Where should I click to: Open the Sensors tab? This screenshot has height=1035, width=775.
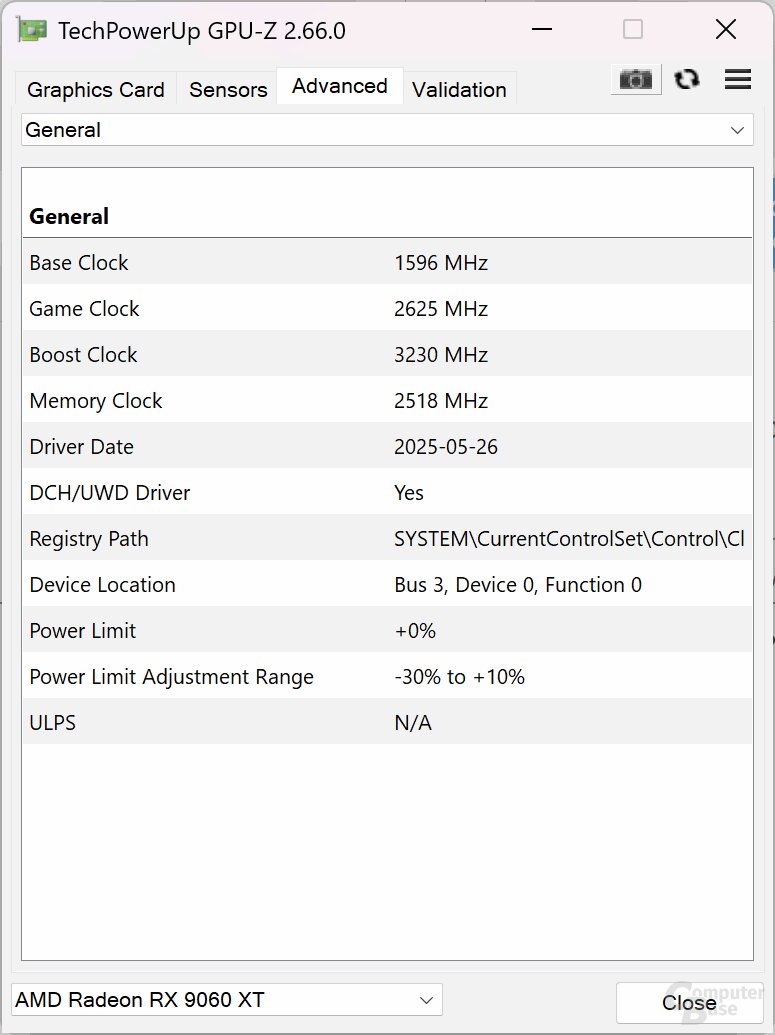click(228, 89)
